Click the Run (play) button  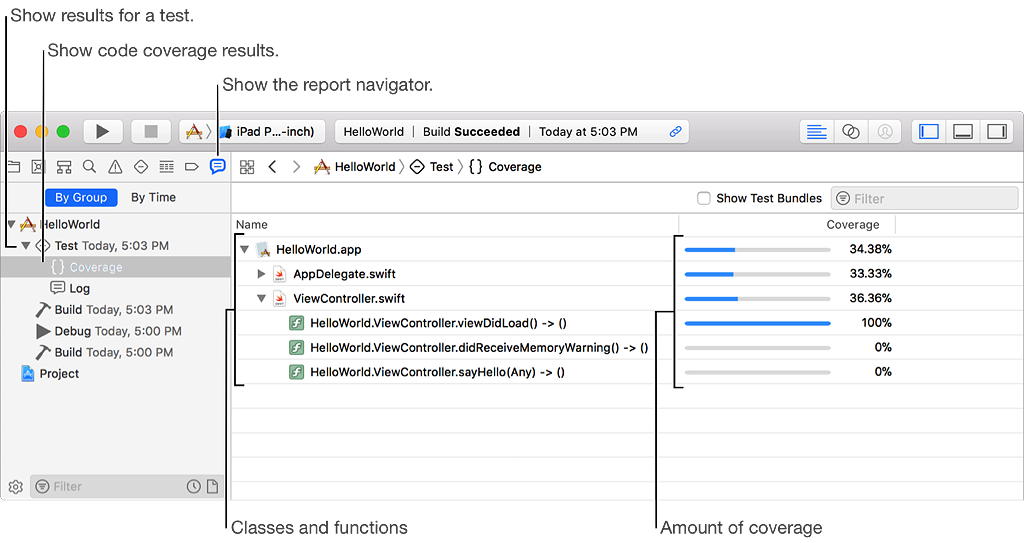click(103, 131)
